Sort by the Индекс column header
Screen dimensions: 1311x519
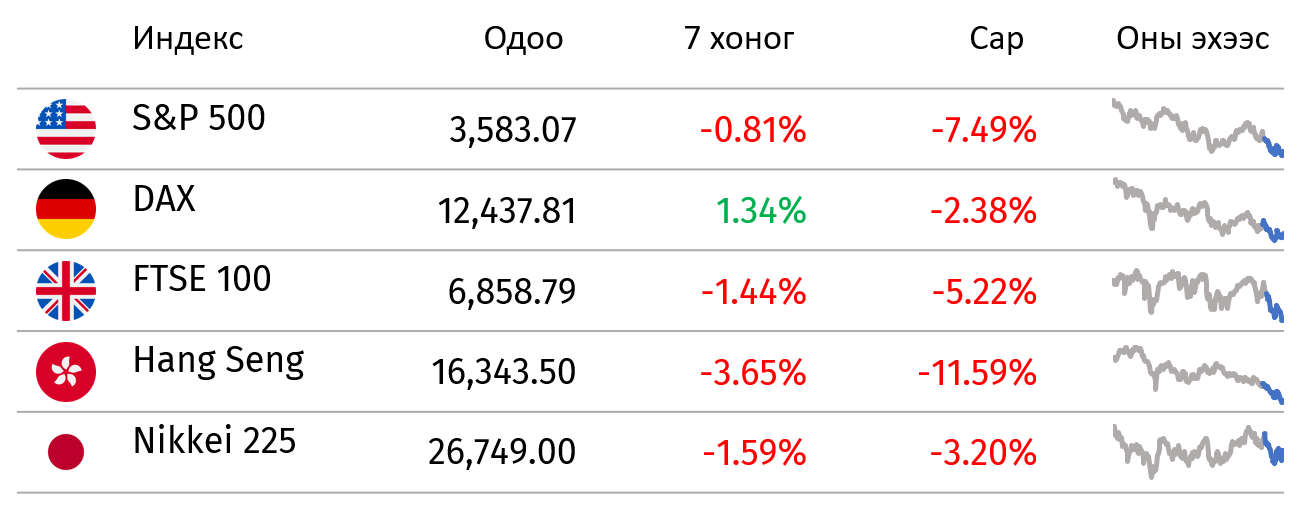[x=188, y=39]
